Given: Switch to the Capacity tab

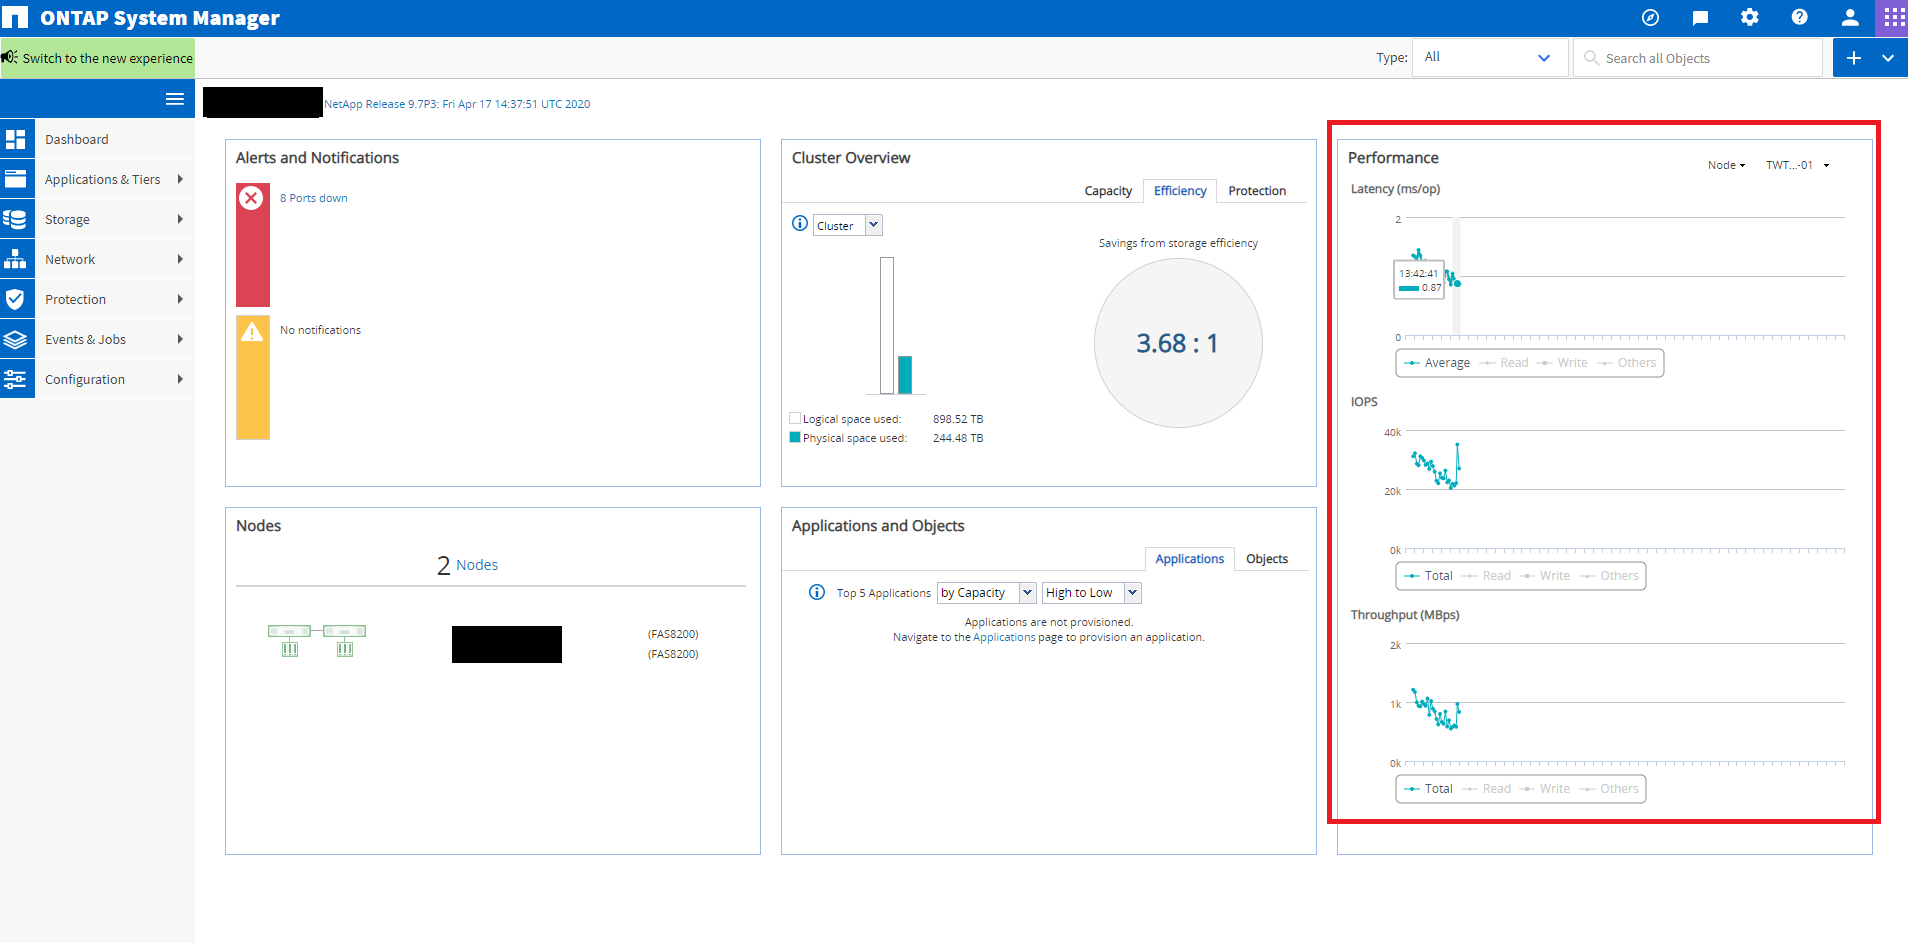Looking at the screenshot, I should click(1108, 191).
